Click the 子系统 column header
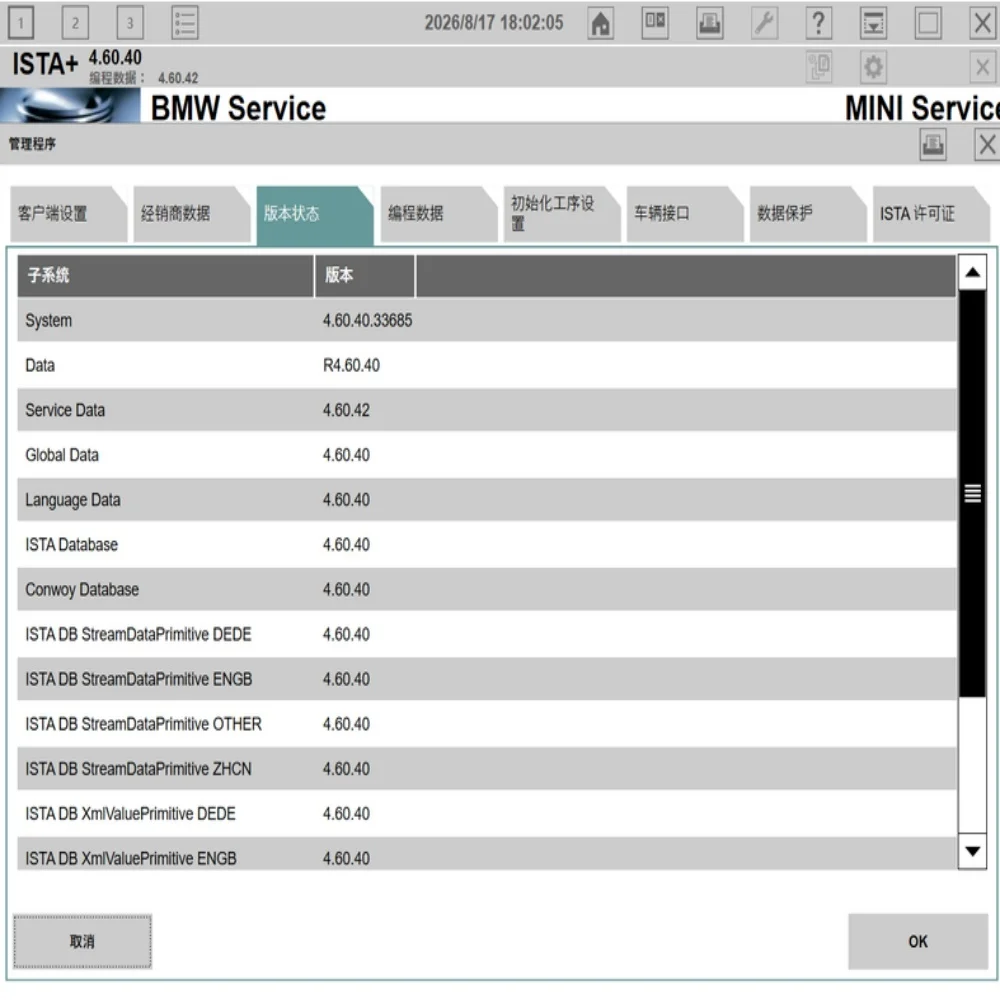The width and height of the screenshot is (1000, 1000). [166, 276]
